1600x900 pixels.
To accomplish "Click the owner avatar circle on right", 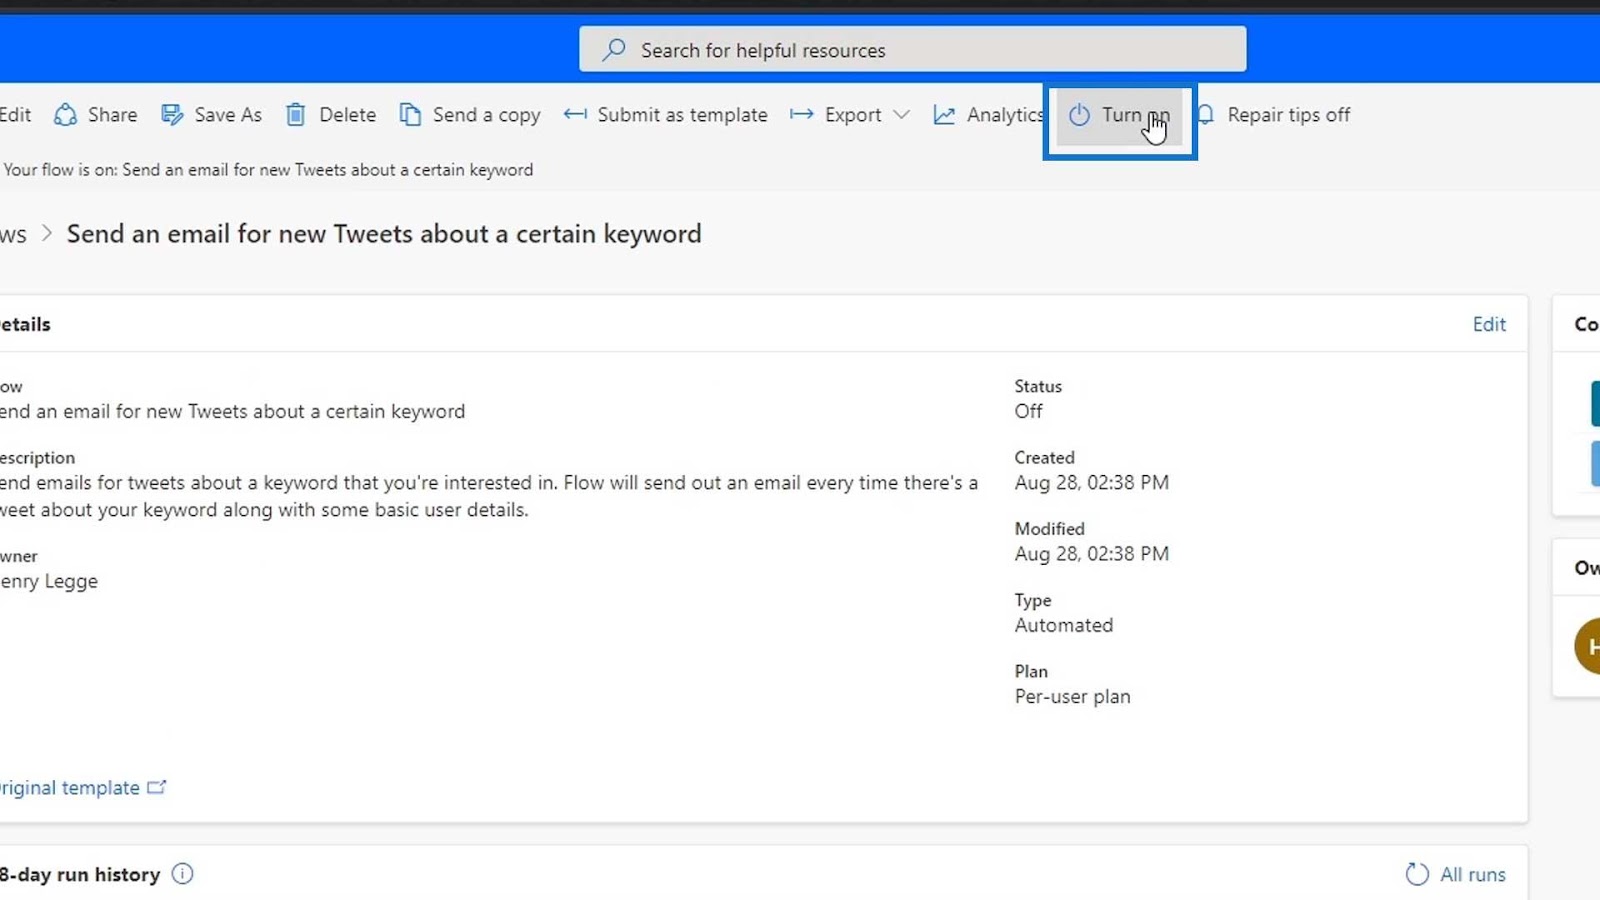I will click(x=1587, y=646).
